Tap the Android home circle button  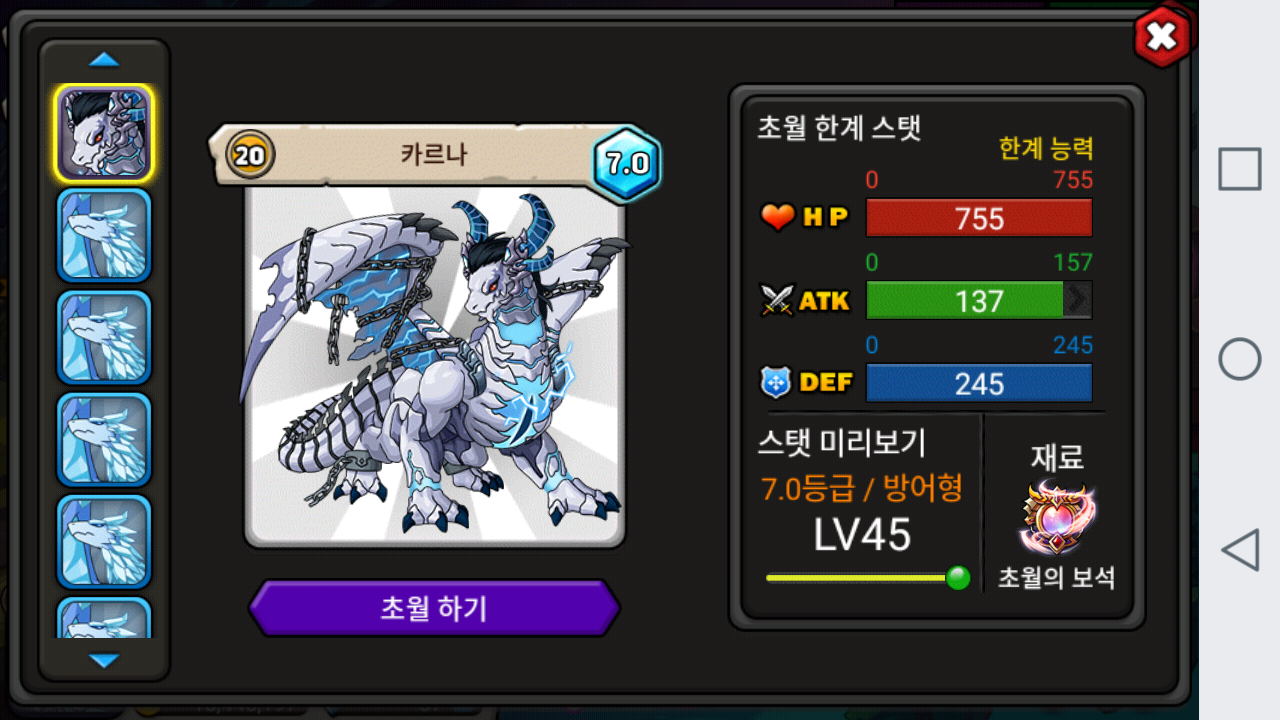point(1240,358)
